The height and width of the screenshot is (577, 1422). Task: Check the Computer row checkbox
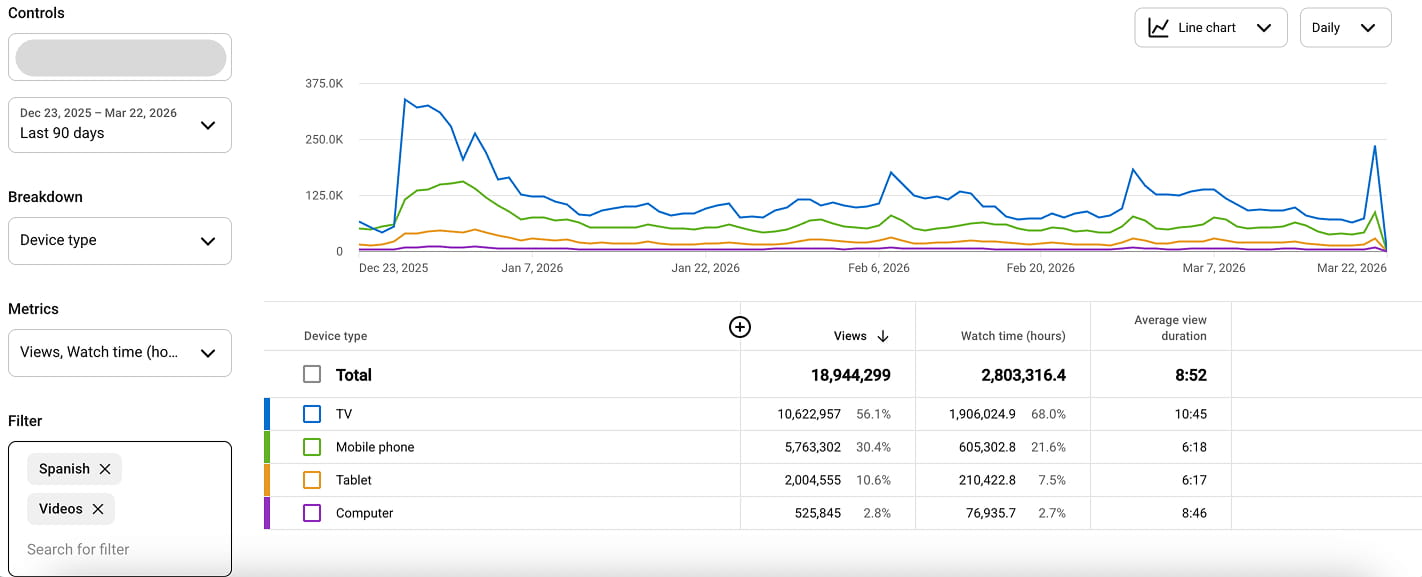(x=313, y=513)
